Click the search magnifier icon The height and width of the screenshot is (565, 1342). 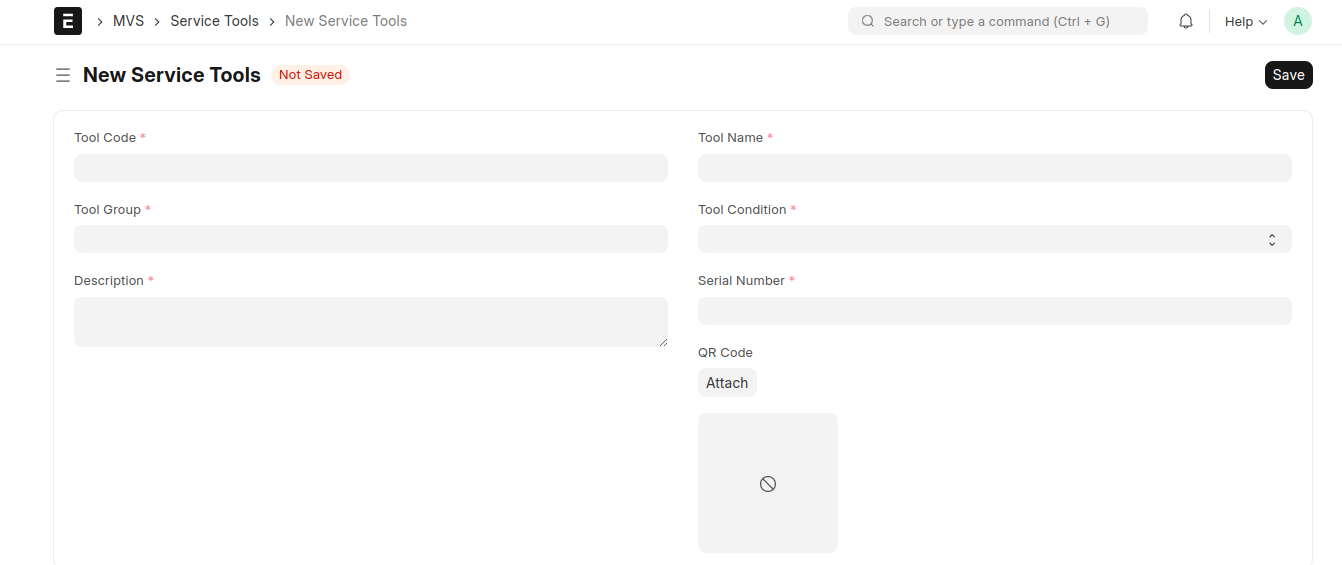[868, 21]
